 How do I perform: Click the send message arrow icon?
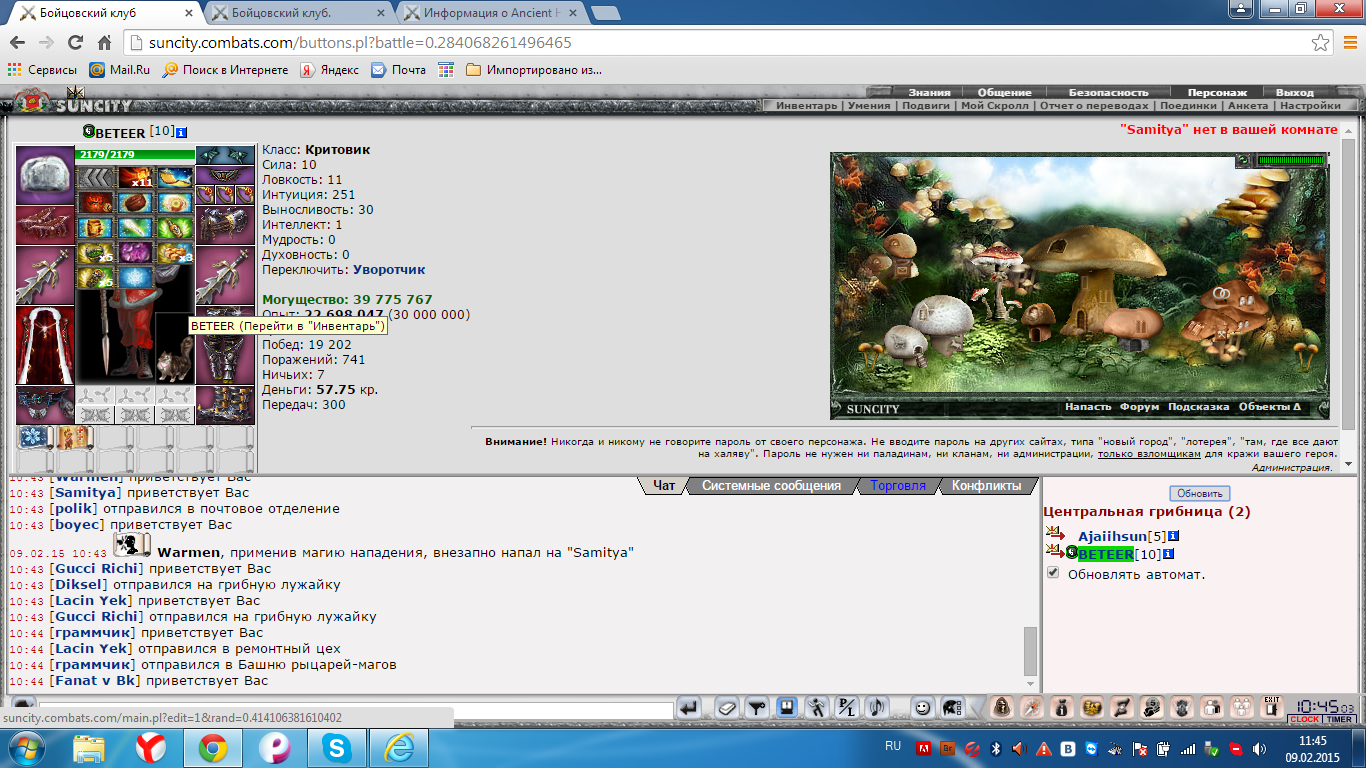pyautogui.click(x=688, y=708)
